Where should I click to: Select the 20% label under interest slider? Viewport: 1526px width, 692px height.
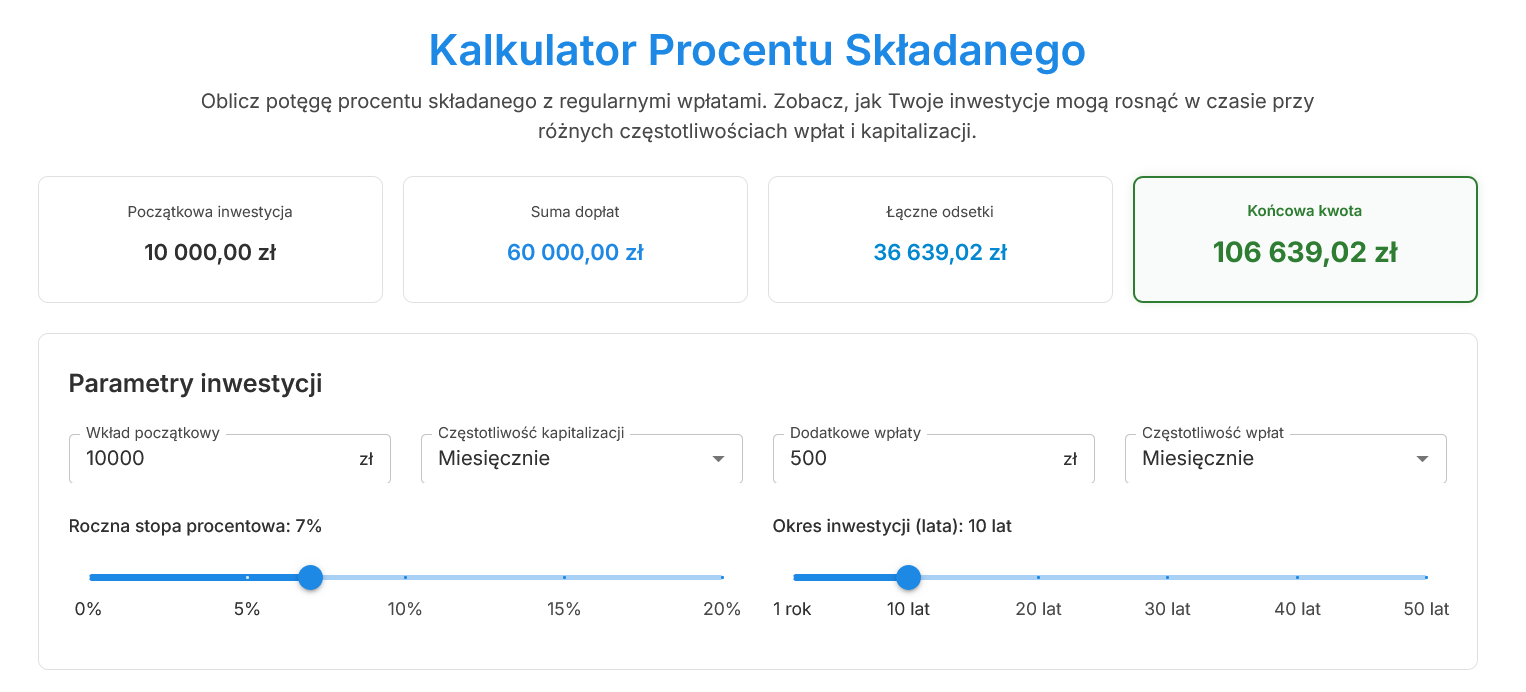click(722, 608)
